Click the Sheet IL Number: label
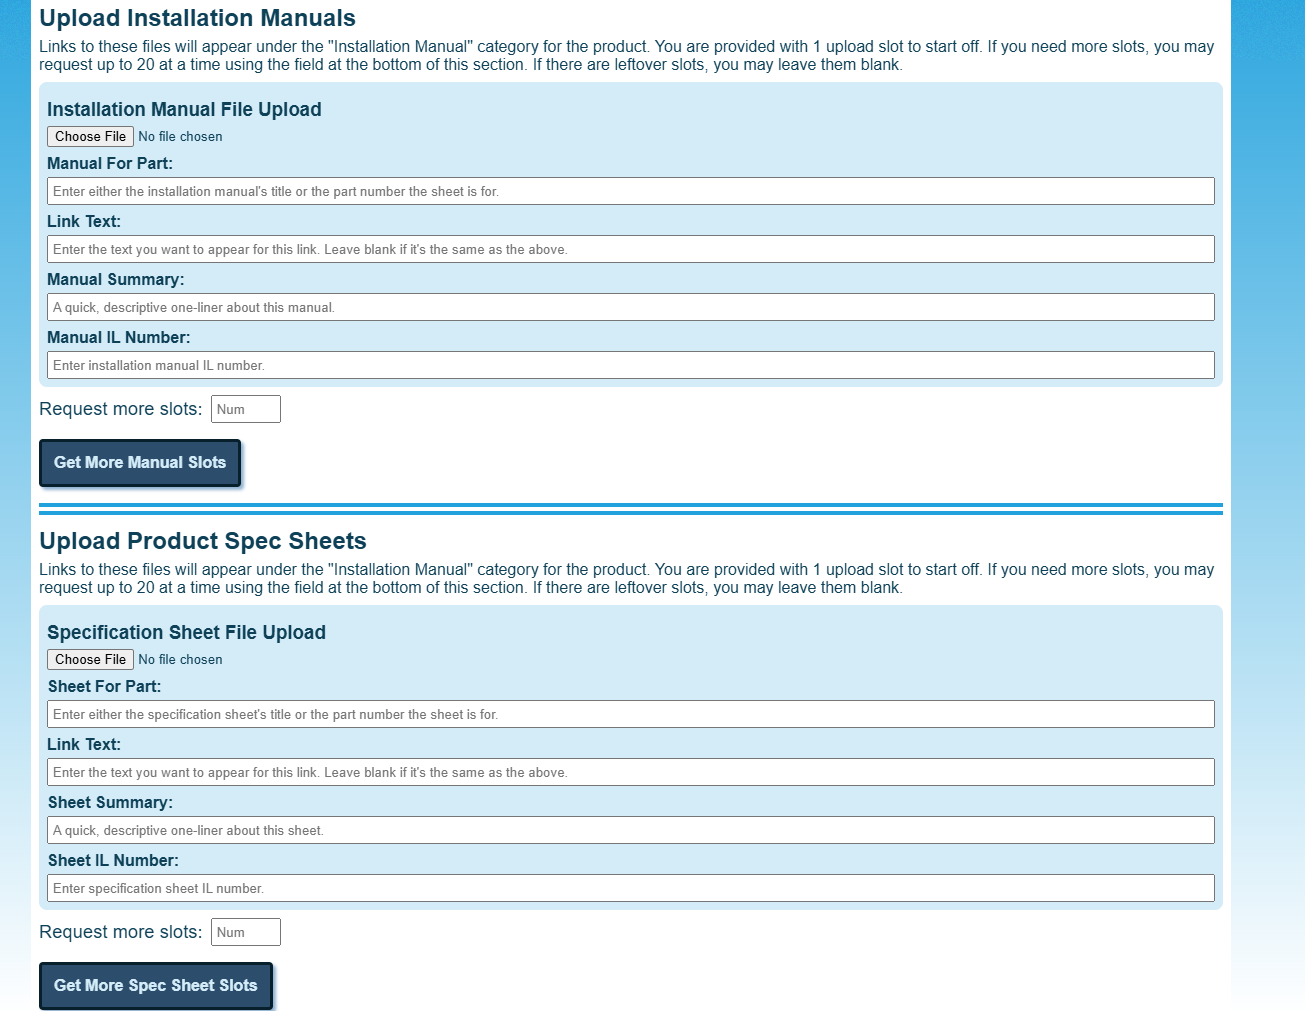The width and height of the screenshot is (1305, 1011). tap(113, 861)
